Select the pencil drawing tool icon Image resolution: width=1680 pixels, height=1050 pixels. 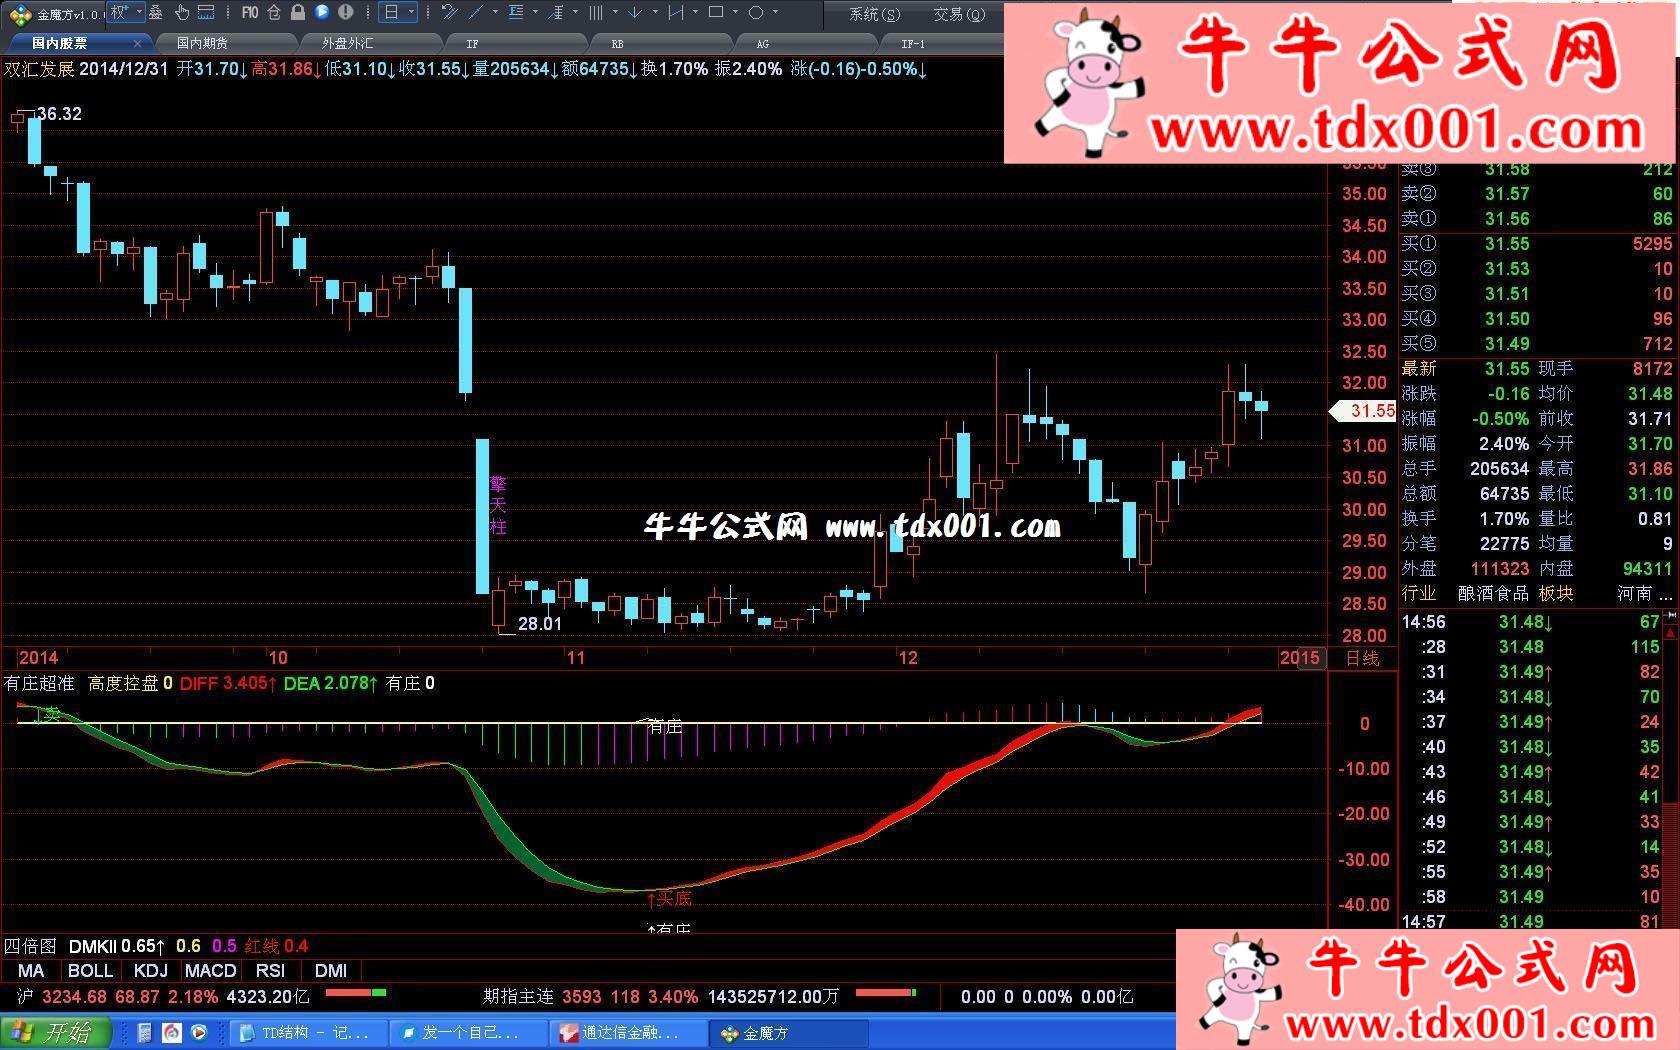tap(450, 12)
